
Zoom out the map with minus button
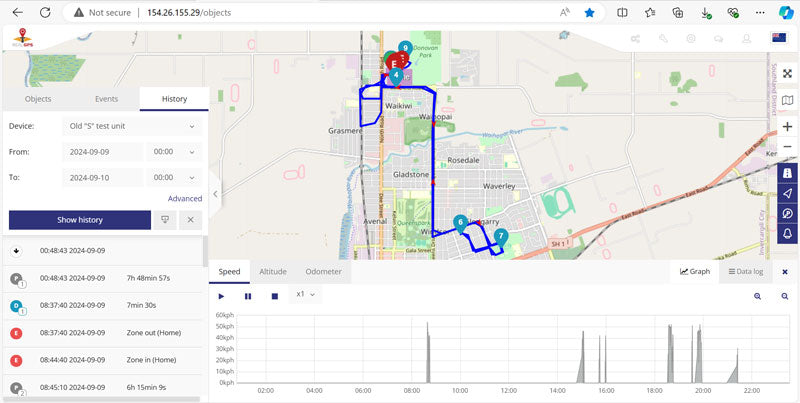tap(788, 147)
